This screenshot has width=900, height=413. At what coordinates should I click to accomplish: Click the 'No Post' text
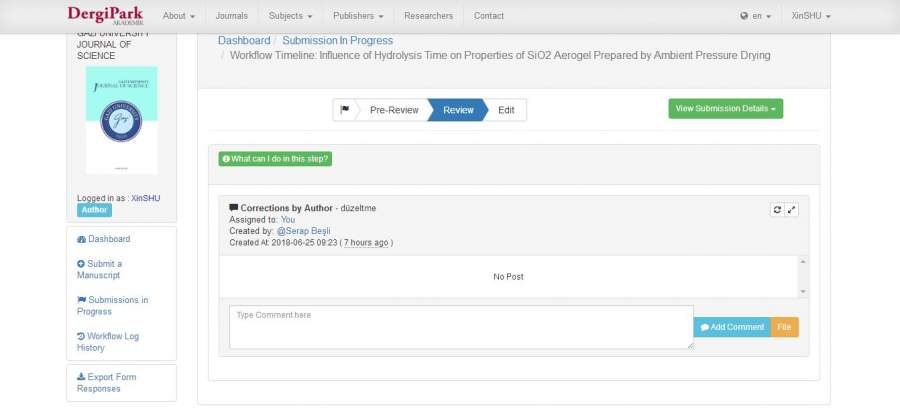point(509,276)
